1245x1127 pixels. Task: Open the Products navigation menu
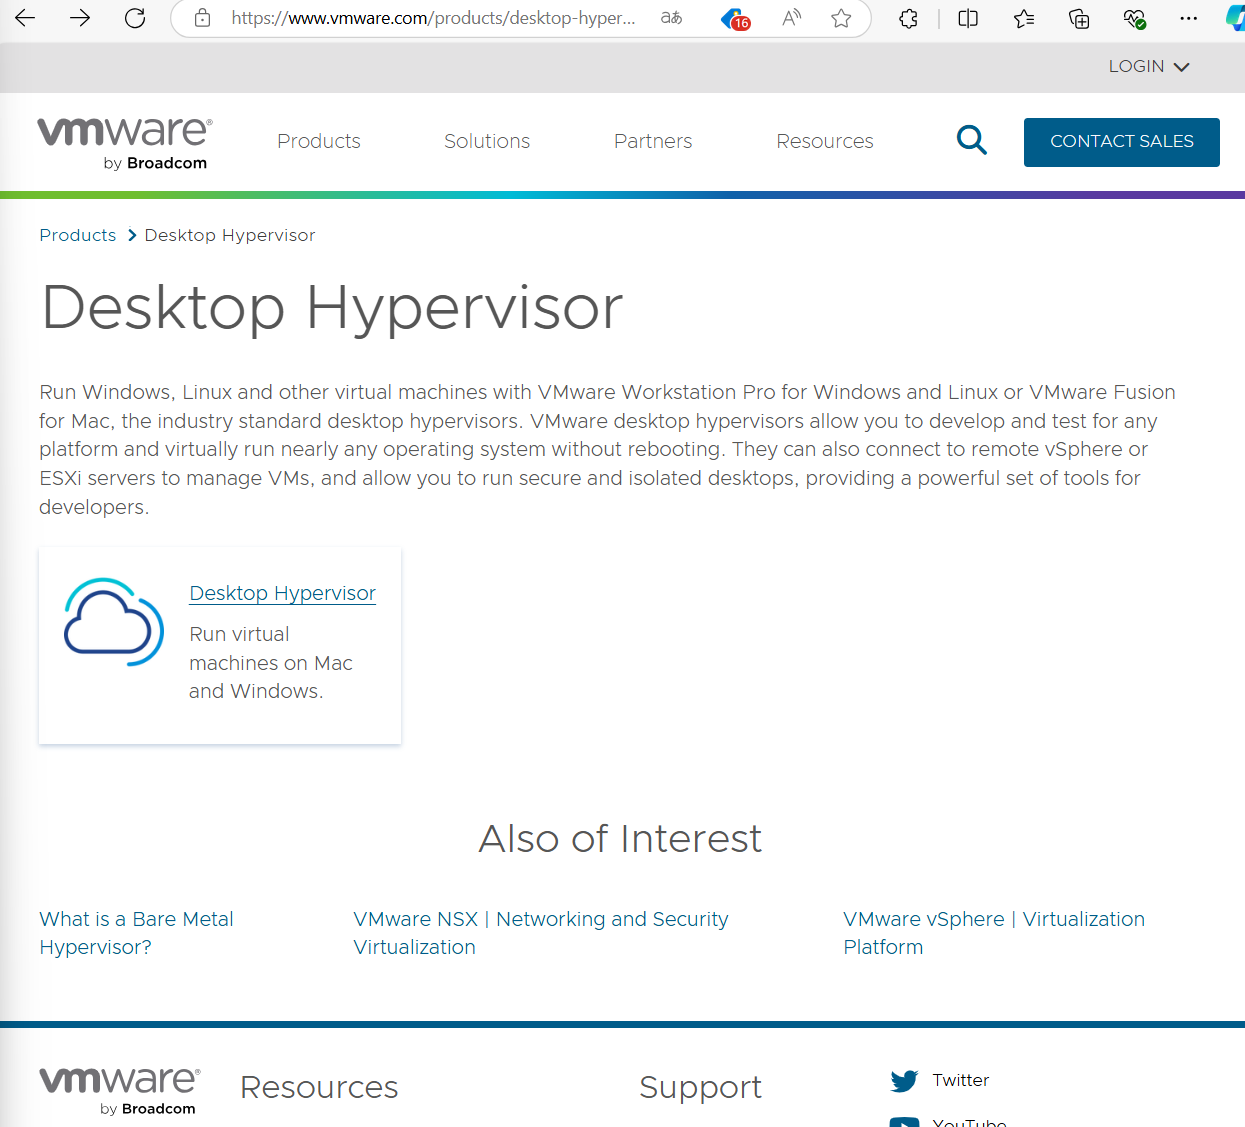319,141
